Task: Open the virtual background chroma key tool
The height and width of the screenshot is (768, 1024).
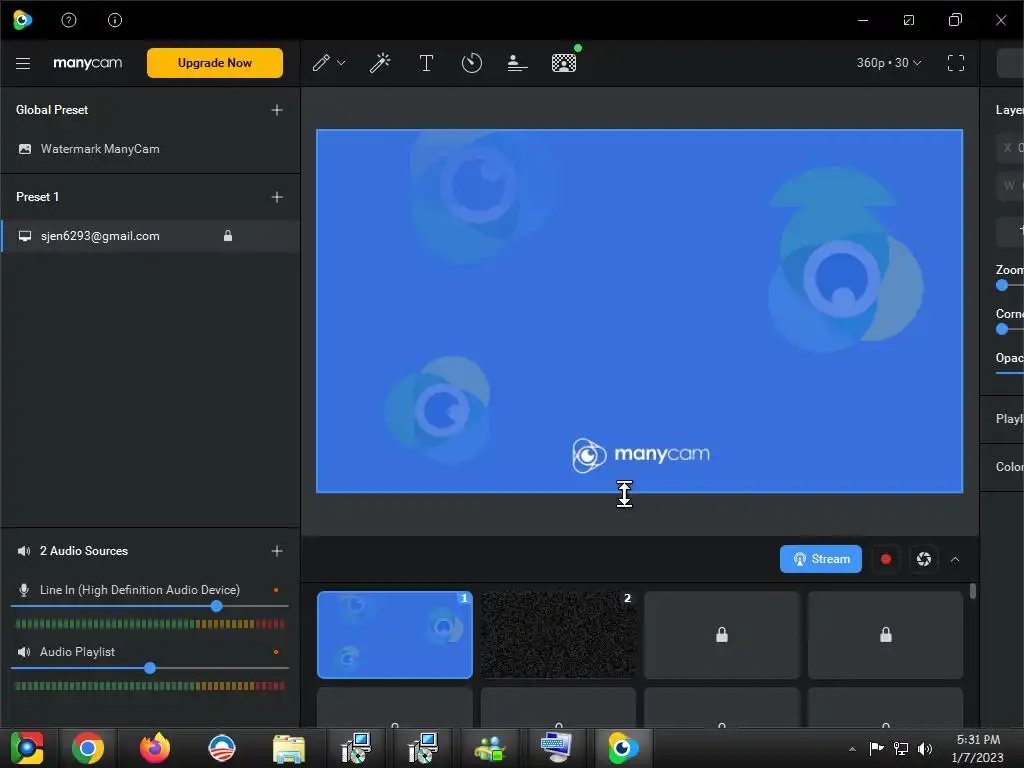Action: (564, 63)
